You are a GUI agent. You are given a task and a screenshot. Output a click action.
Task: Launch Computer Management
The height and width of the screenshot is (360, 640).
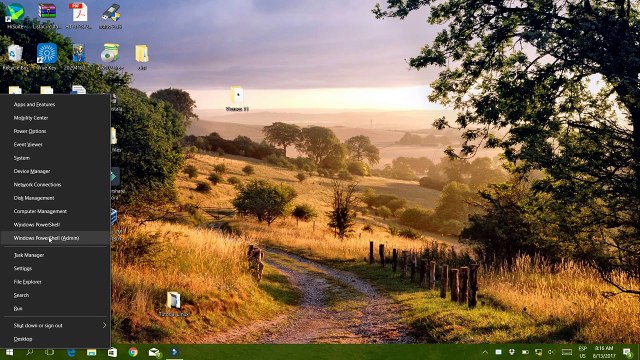[x=55, y=211]
